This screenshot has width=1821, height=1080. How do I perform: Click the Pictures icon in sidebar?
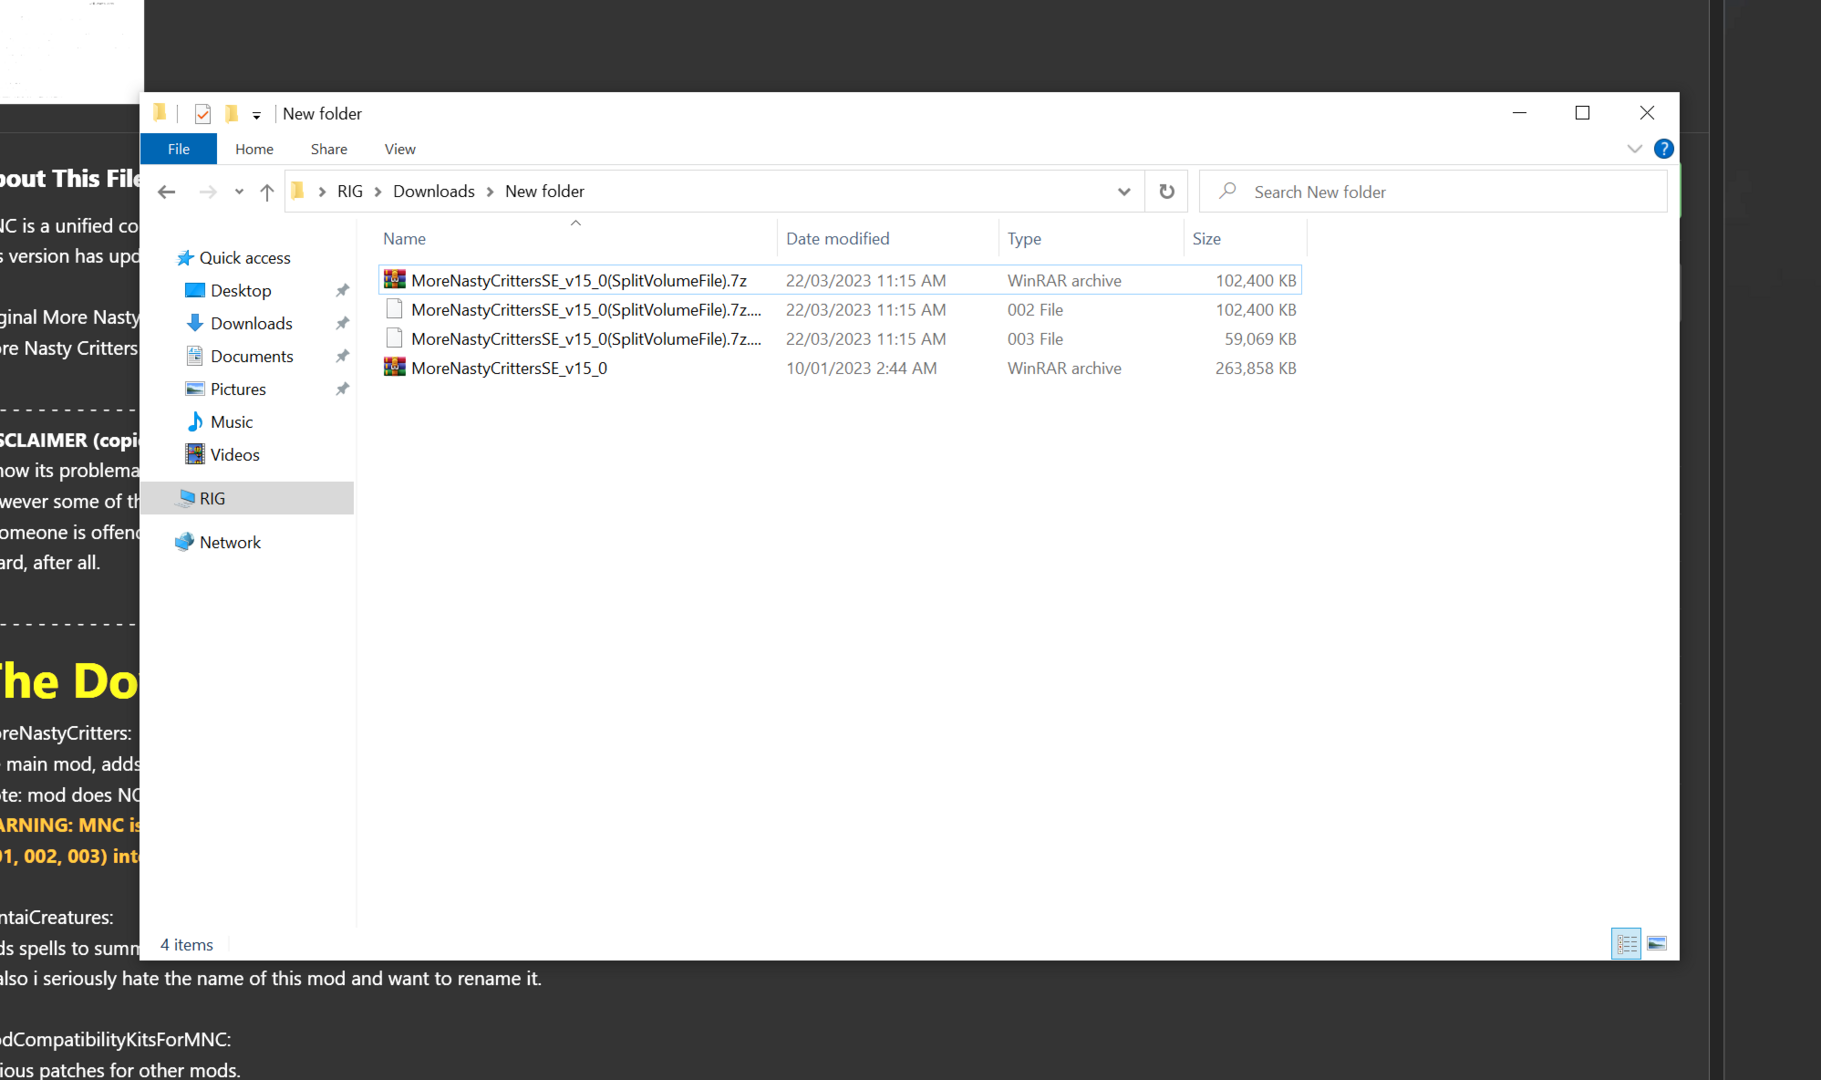(x=195, y=390)
